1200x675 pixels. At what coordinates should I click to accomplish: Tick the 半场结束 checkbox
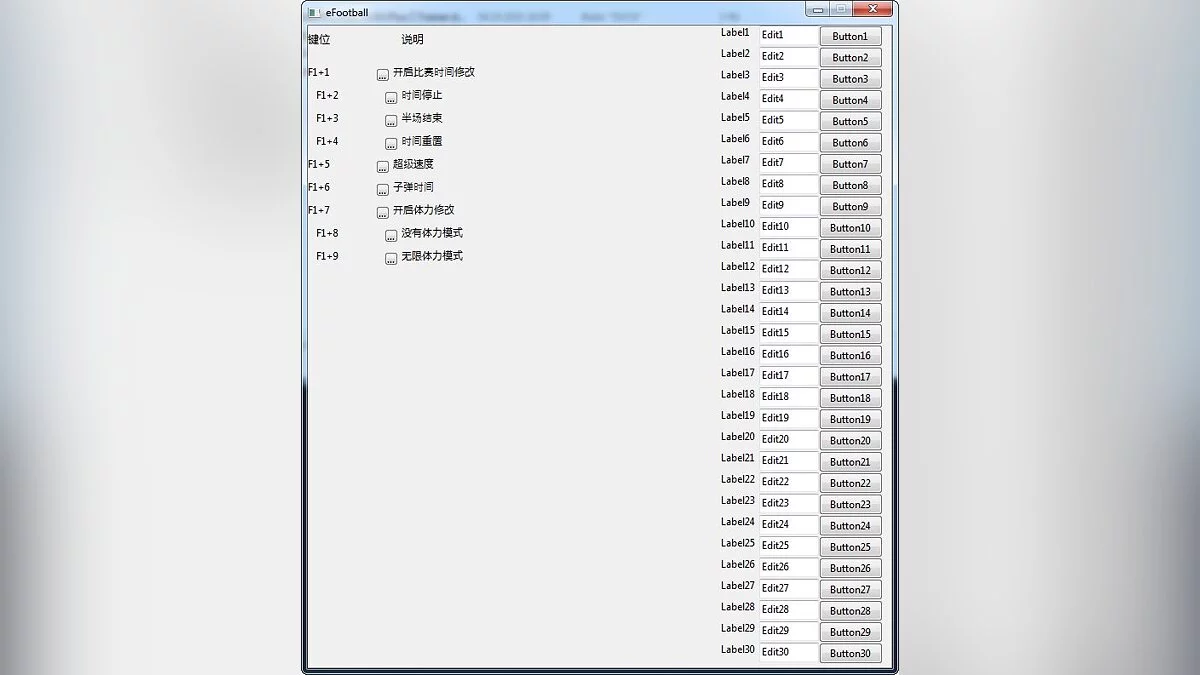(391, 121)
